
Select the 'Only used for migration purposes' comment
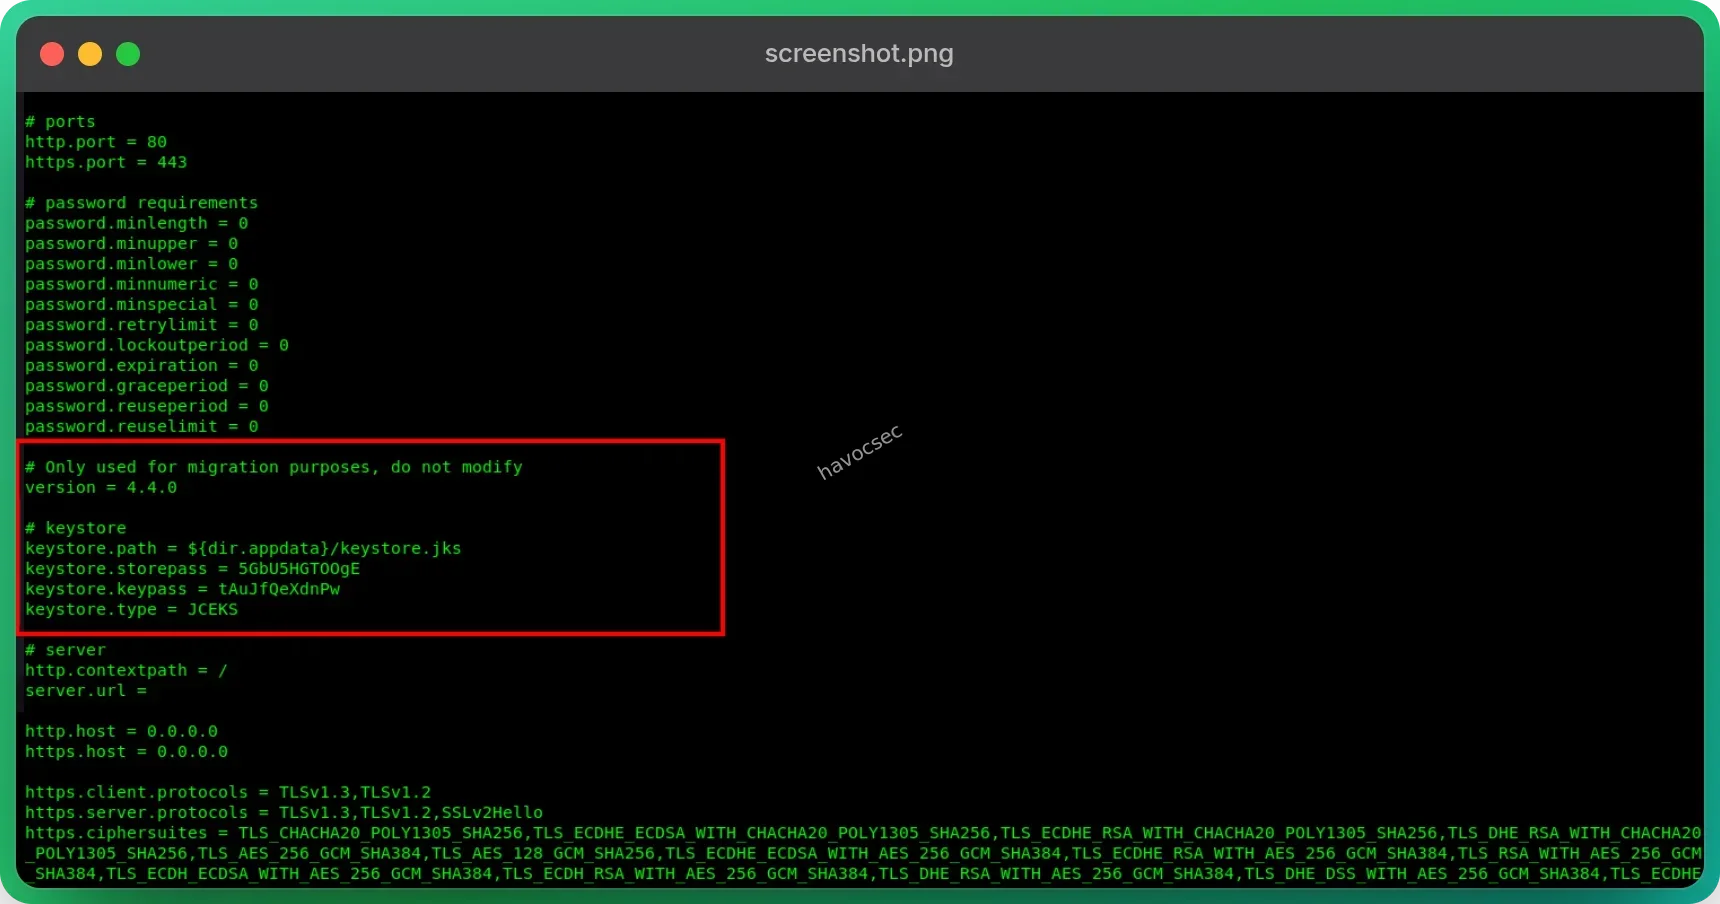274,467
